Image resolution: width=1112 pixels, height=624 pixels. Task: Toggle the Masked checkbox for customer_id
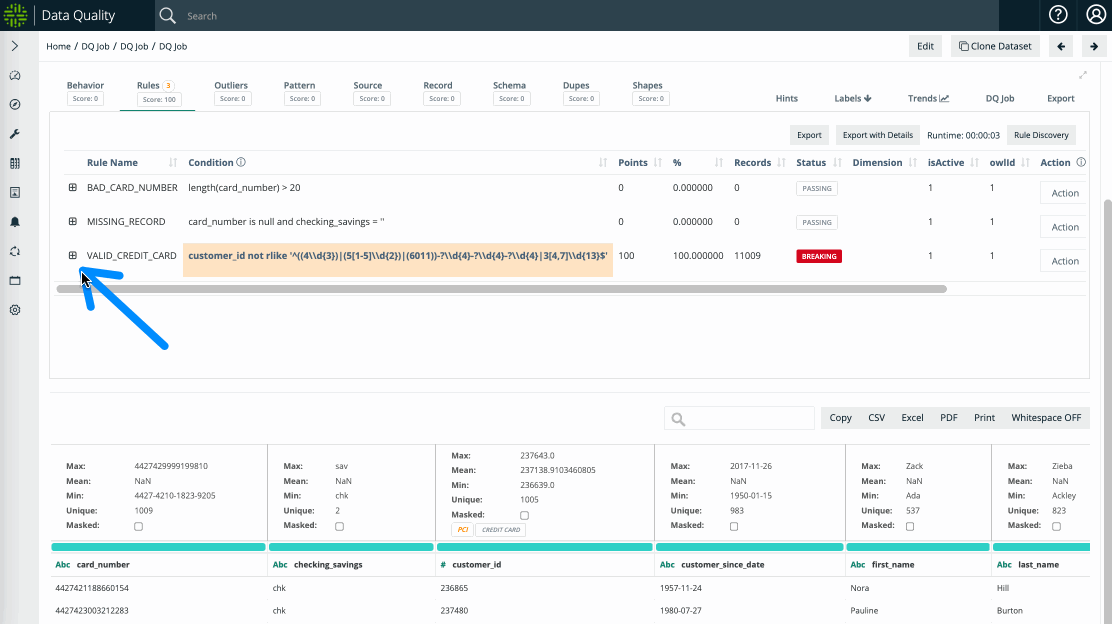pos(524,515)
